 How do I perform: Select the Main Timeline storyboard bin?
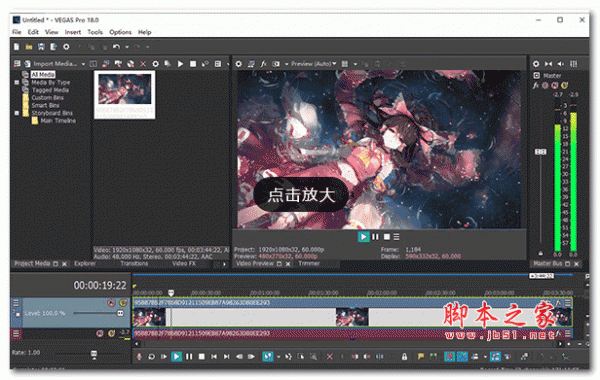[x=58, y=121]
